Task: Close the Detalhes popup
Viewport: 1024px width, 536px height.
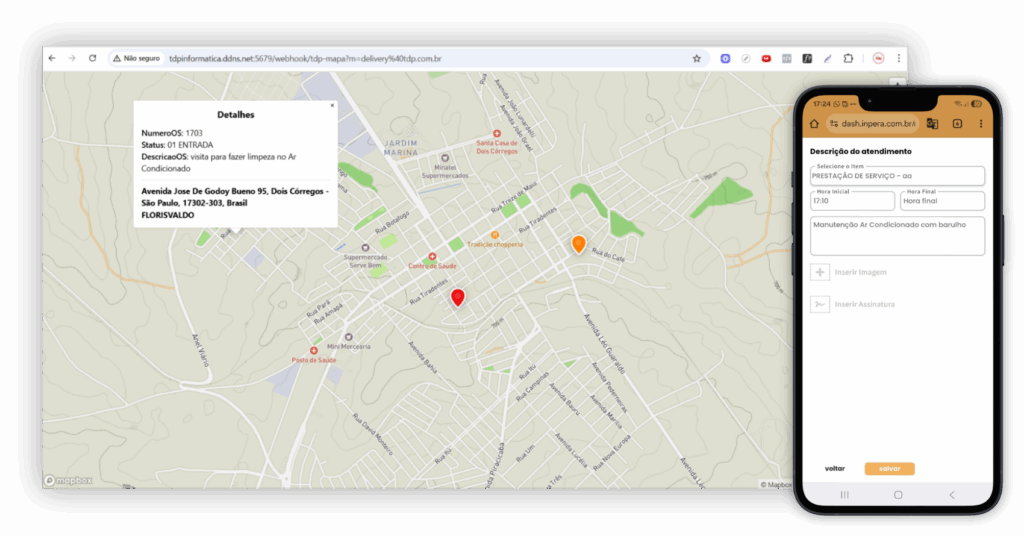Action: (332, 105)
